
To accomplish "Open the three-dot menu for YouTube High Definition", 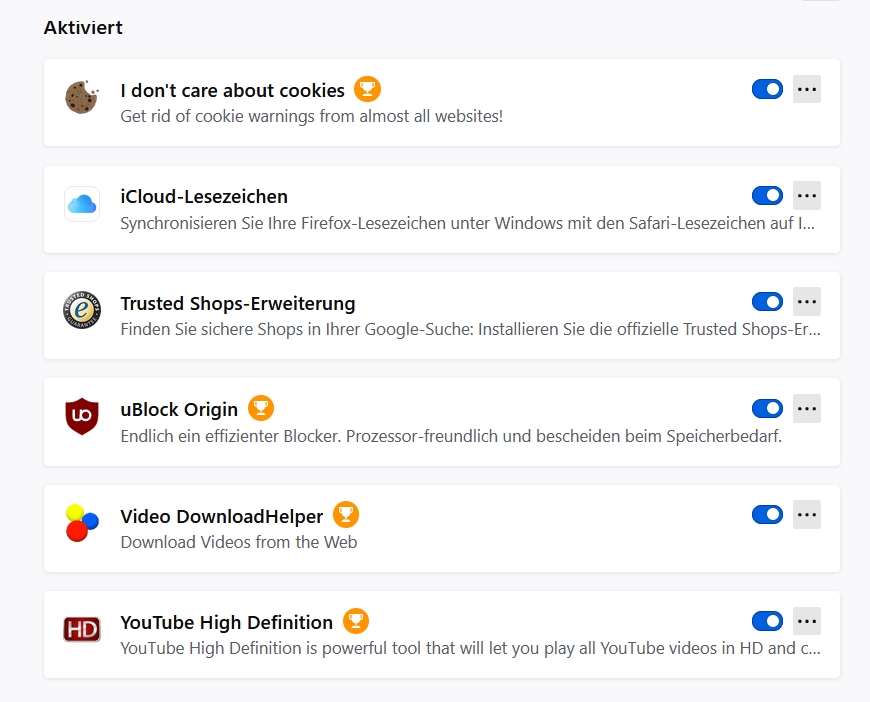I will pos(807,621).
